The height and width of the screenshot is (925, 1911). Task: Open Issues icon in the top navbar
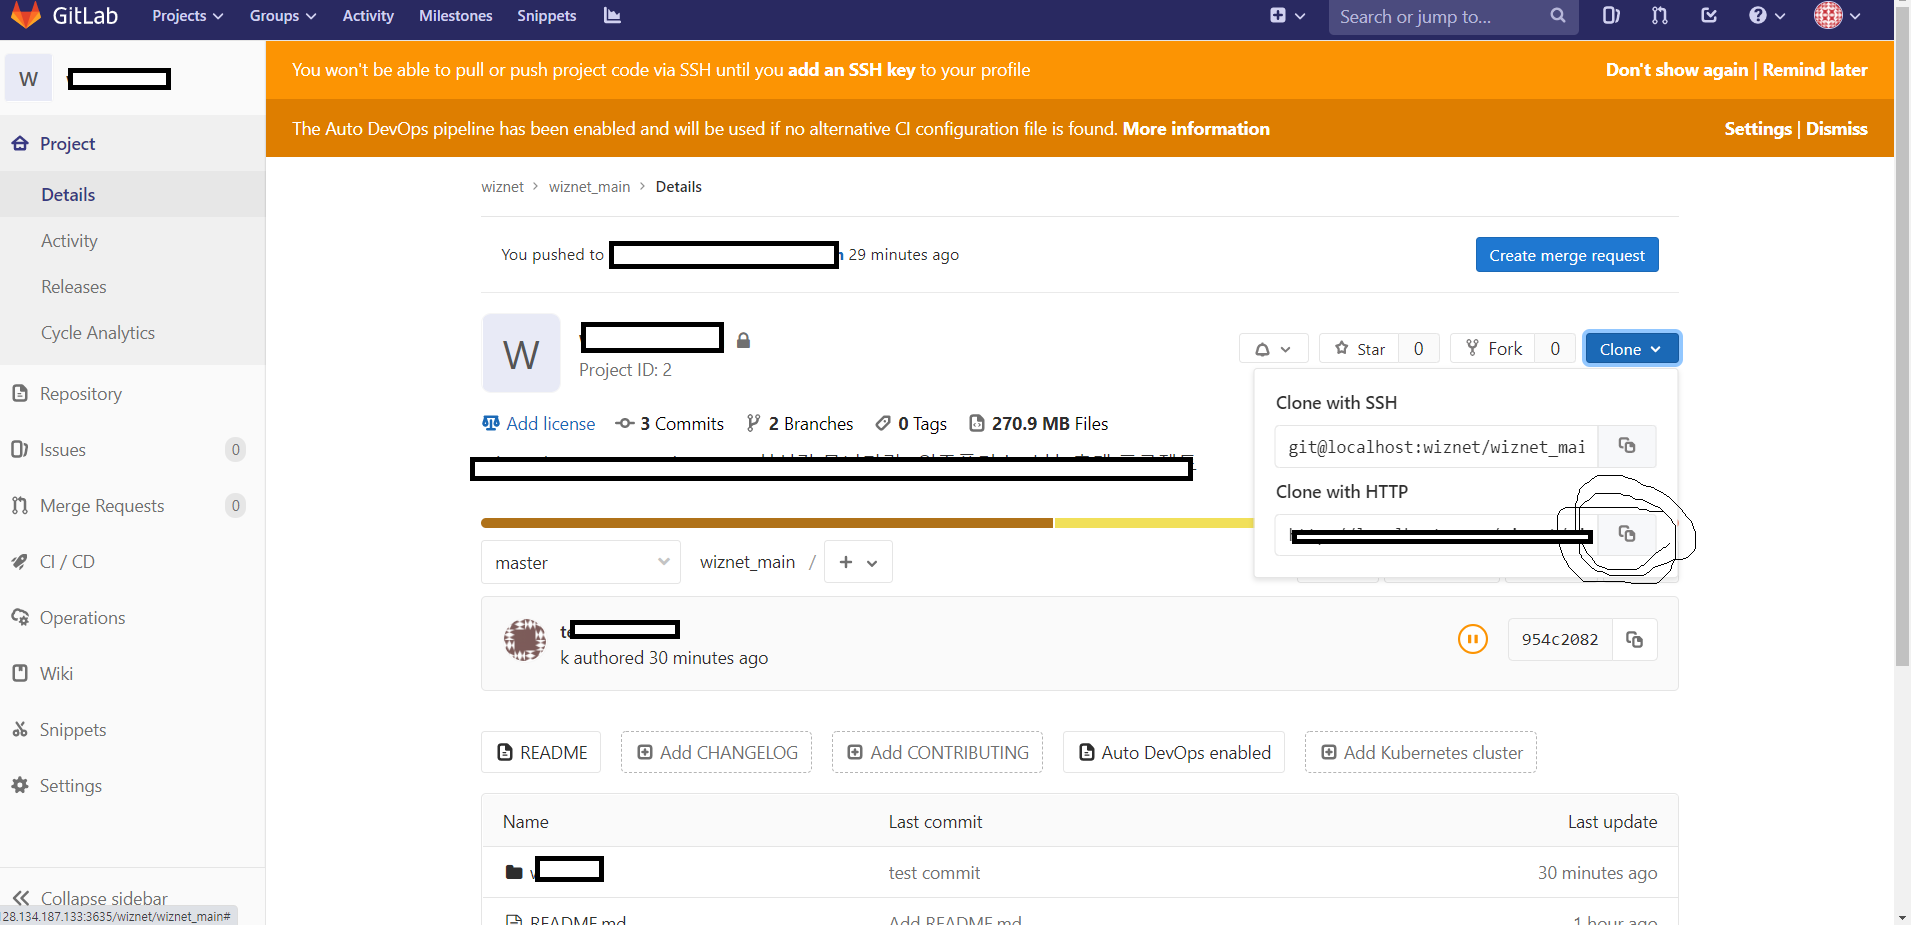(1611, 16)
